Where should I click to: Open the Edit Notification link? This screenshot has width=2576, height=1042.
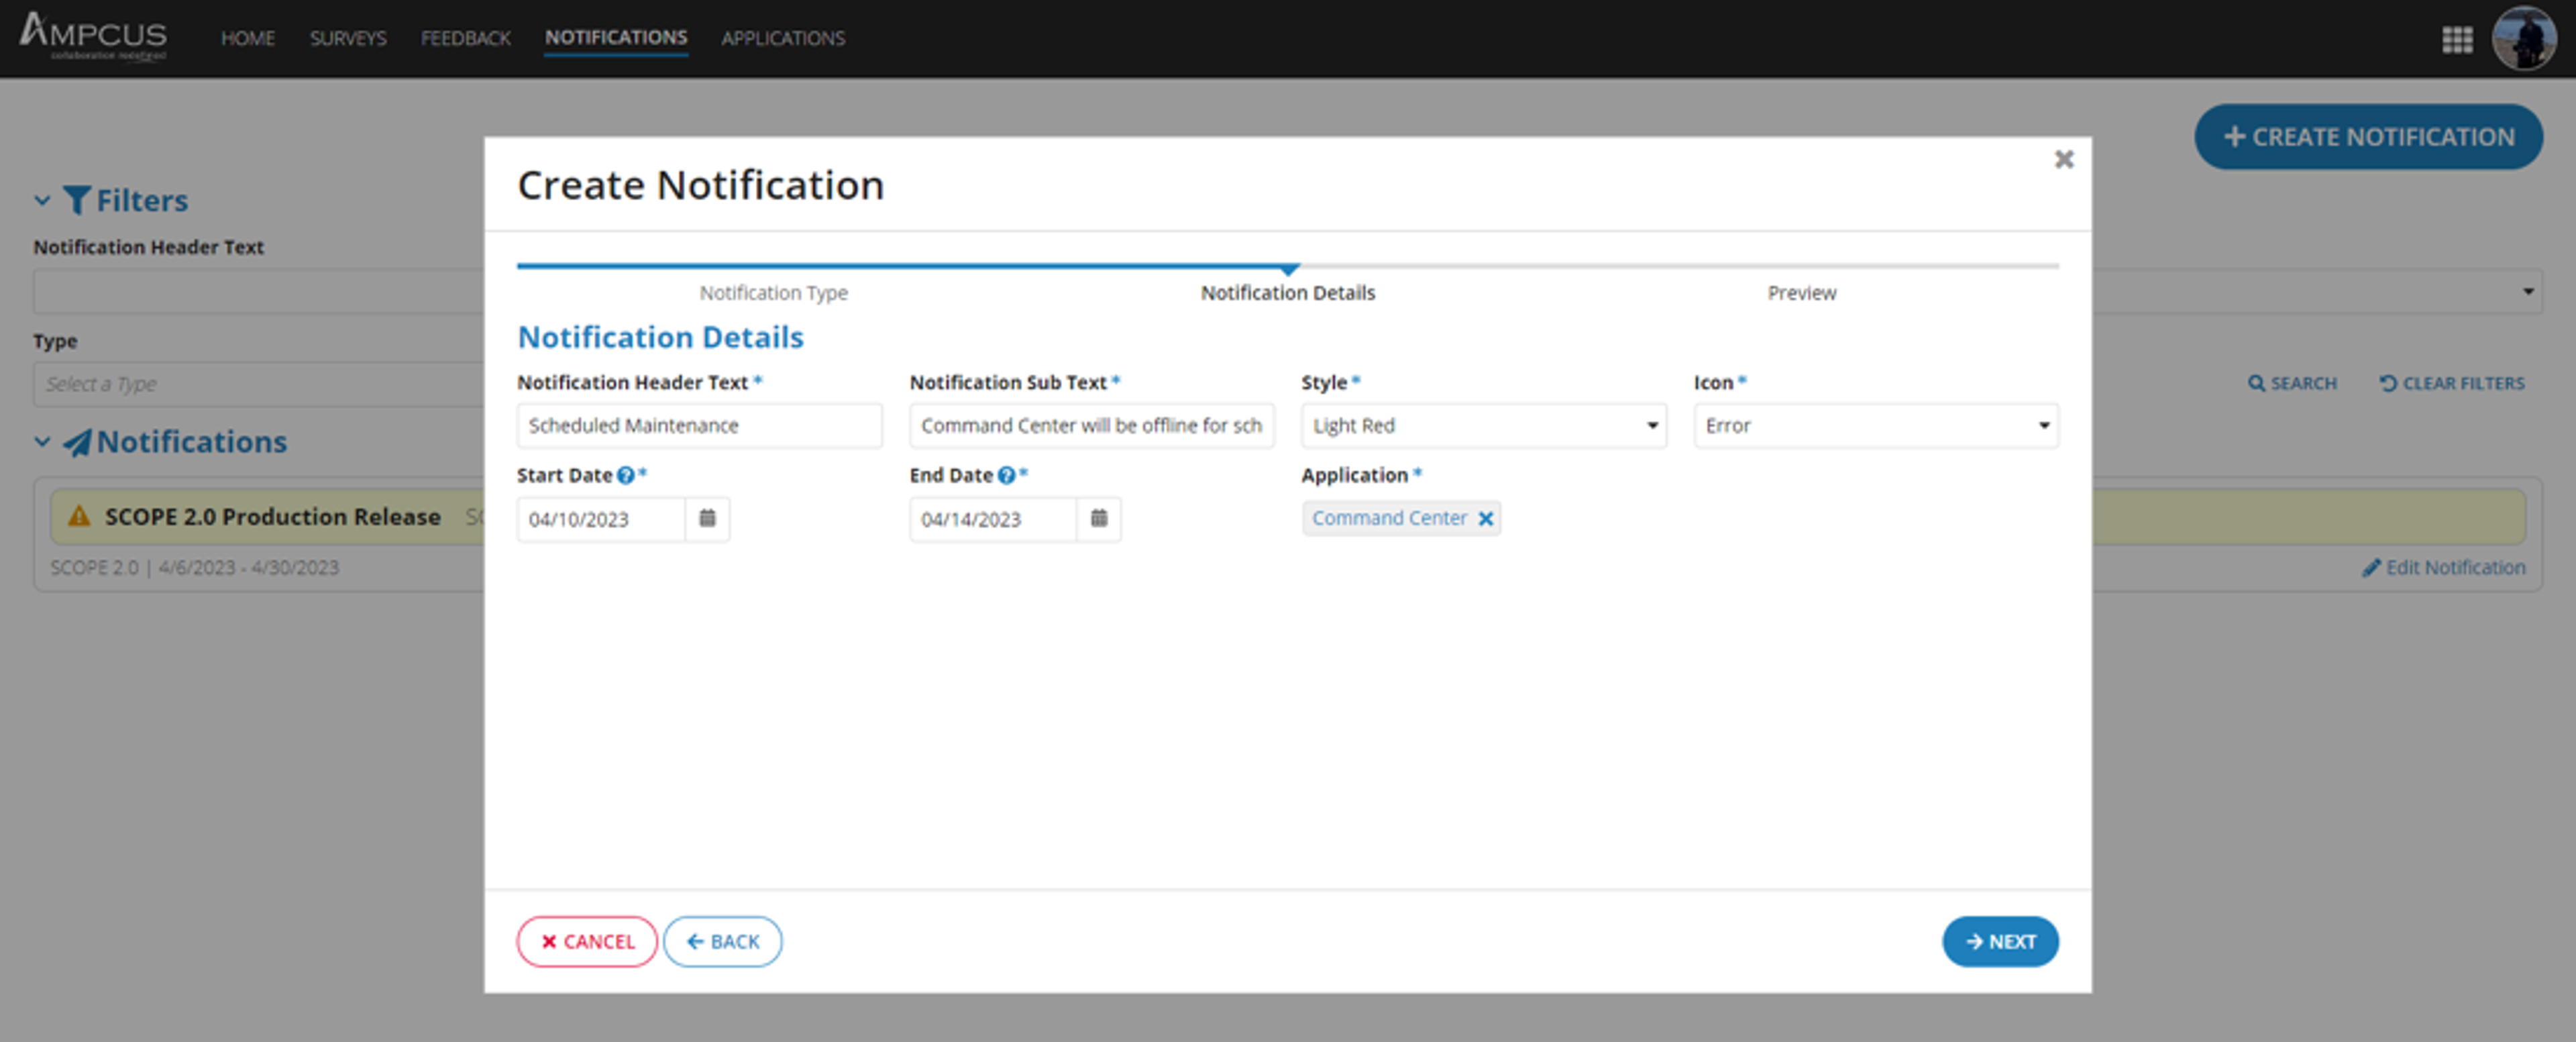tap(2443, 568)
